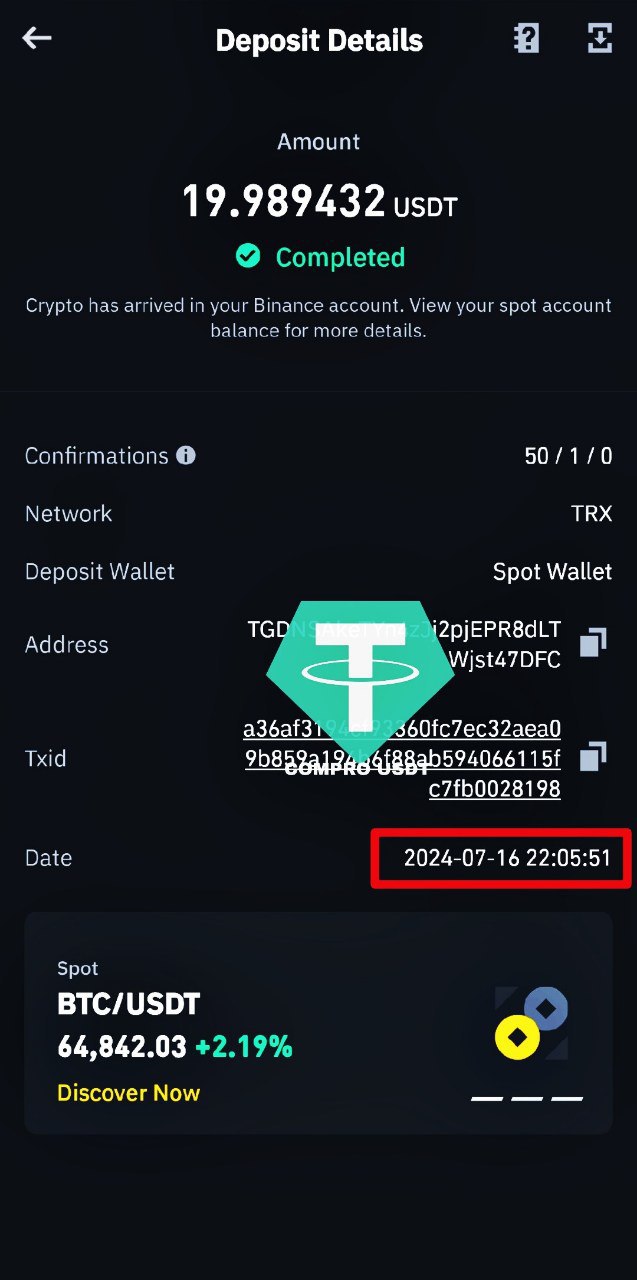637x1280 pixels.
Task: Open the help question-mark icon
Action: point(526,39)
